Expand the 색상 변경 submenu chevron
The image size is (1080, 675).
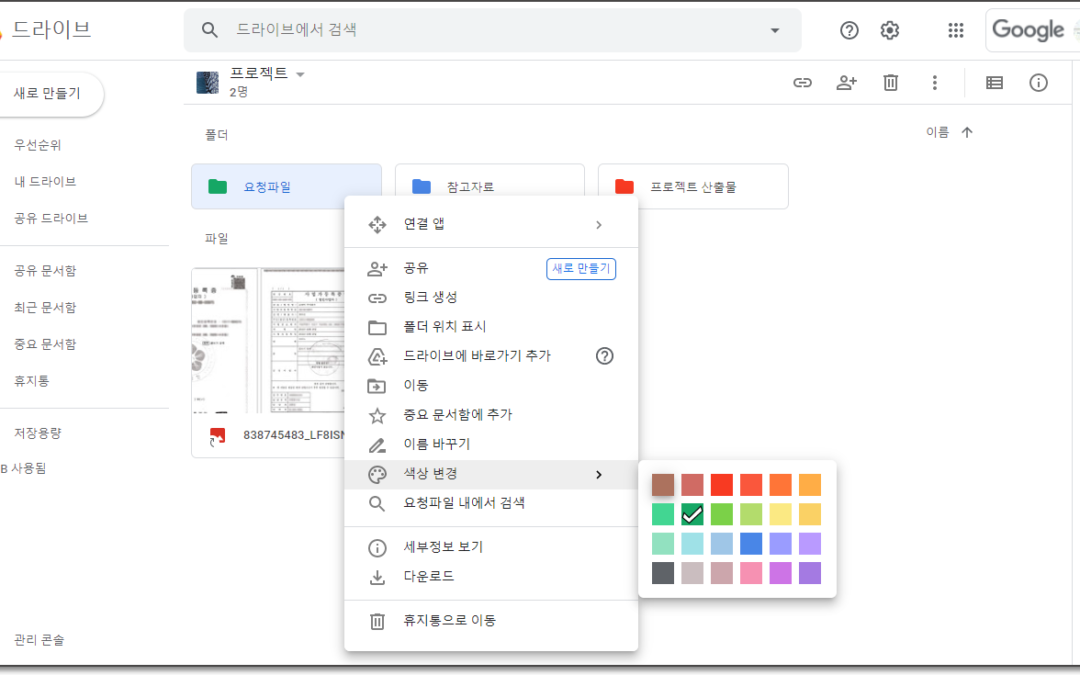(599, 475)
